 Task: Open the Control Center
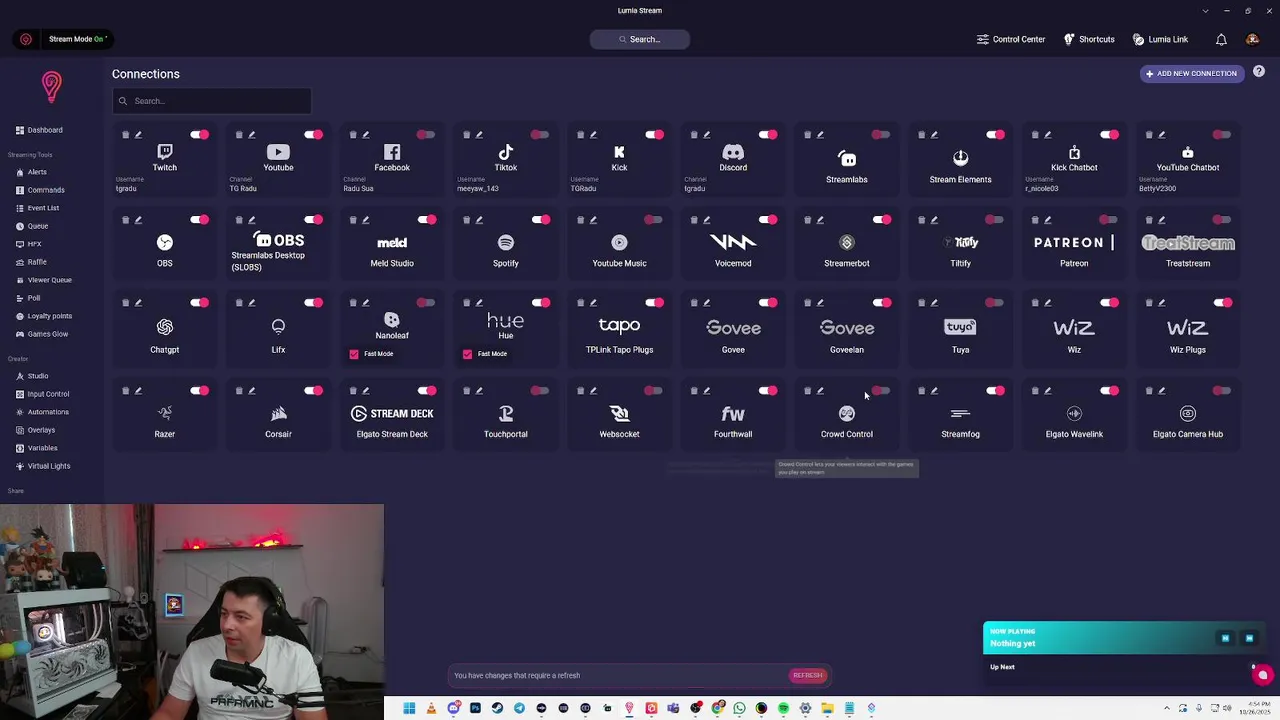(x=1011, y=39)
